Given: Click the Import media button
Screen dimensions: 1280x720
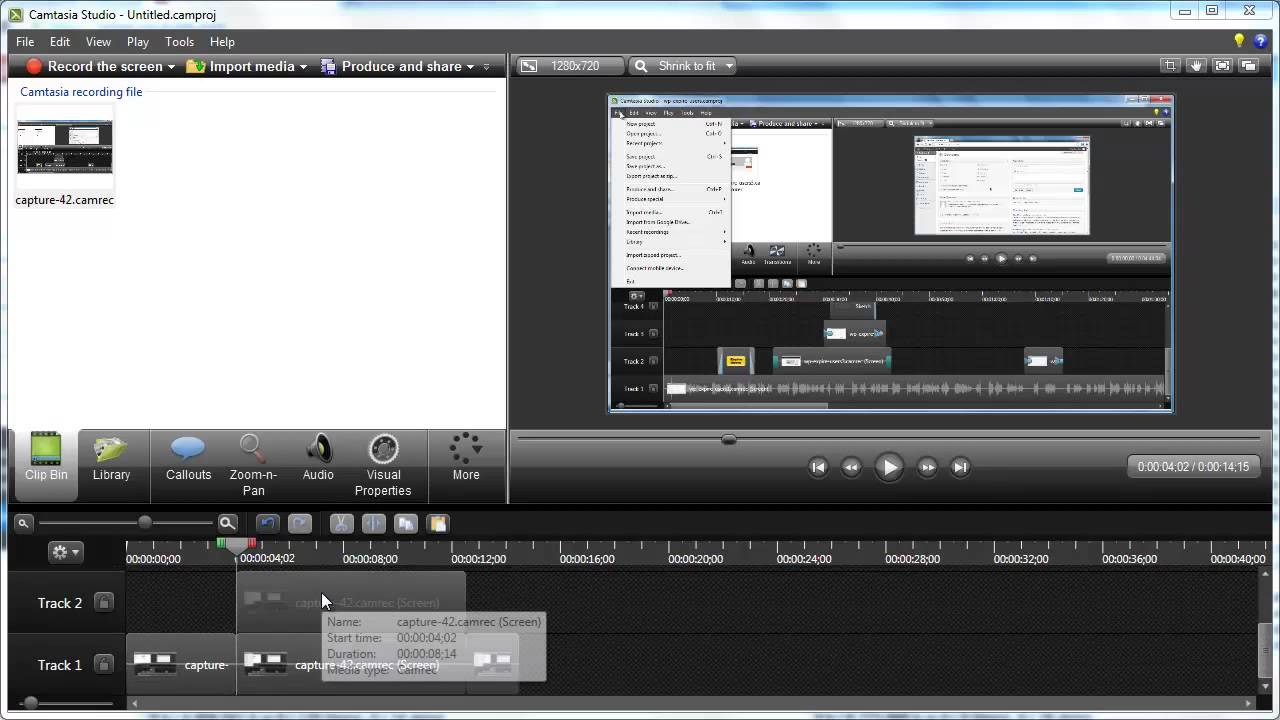Looking at the screenshot, I should pyautogui.click(x=241, y=67).
